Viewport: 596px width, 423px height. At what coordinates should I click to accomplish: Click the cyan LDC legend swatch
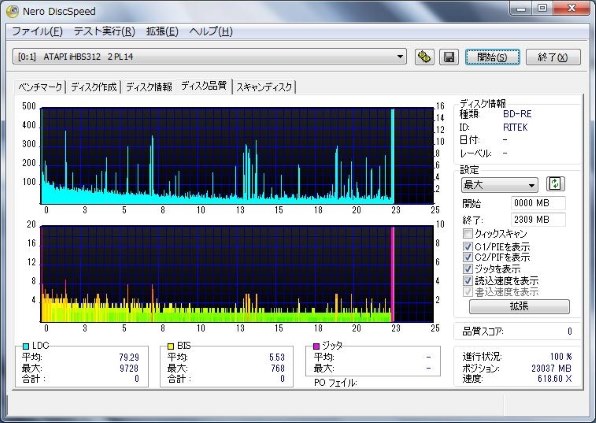tap(26, 346)
